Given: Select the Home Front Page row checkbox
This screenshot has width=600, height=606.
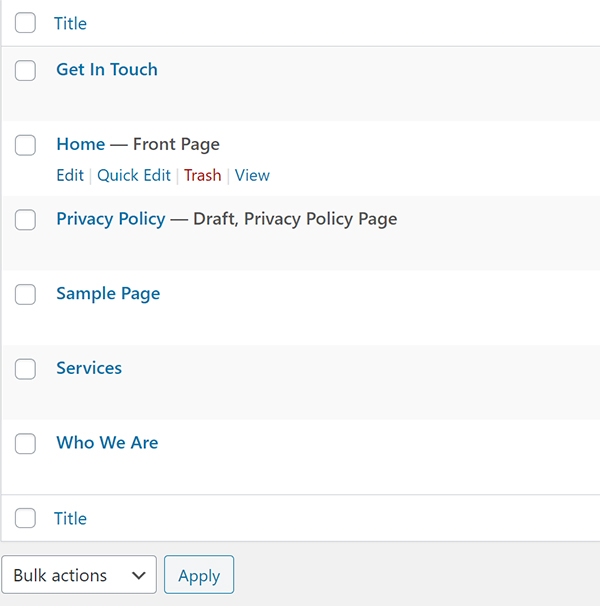Looking at the screenshot, I should coord(26,145).
